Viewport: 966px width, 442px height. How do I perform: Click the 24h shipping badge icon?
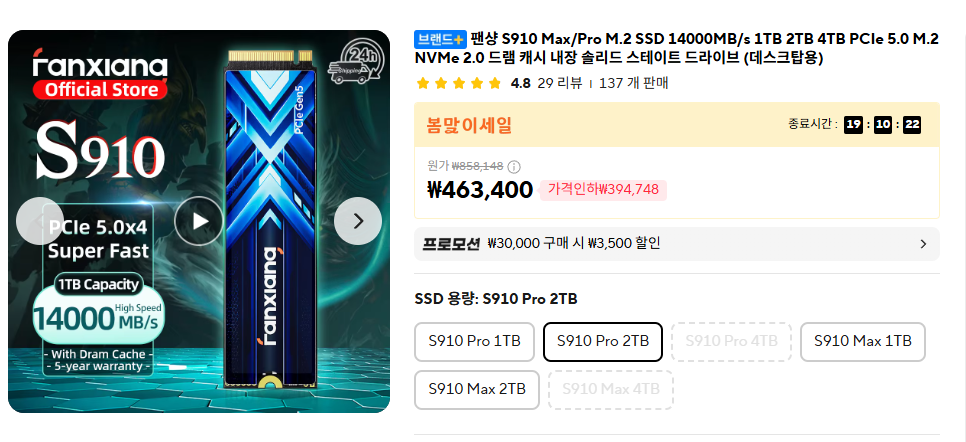361,61
